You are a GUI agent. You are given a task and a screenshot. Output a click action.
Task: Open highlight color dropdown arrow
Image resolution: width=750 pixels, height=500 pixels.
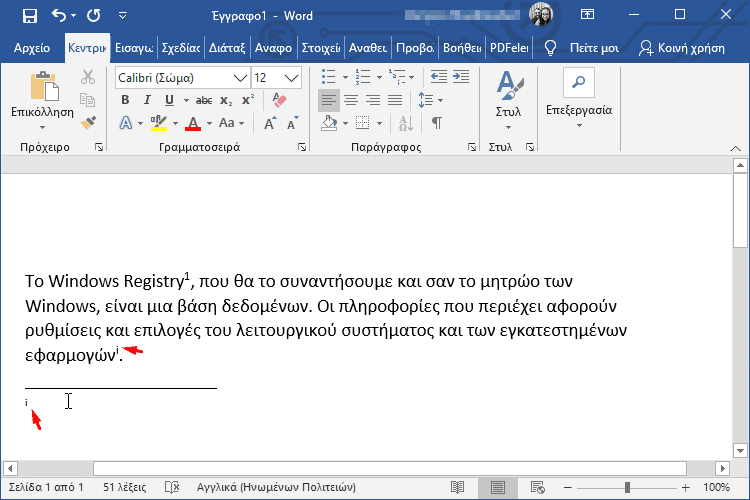(x=176, y=123)
